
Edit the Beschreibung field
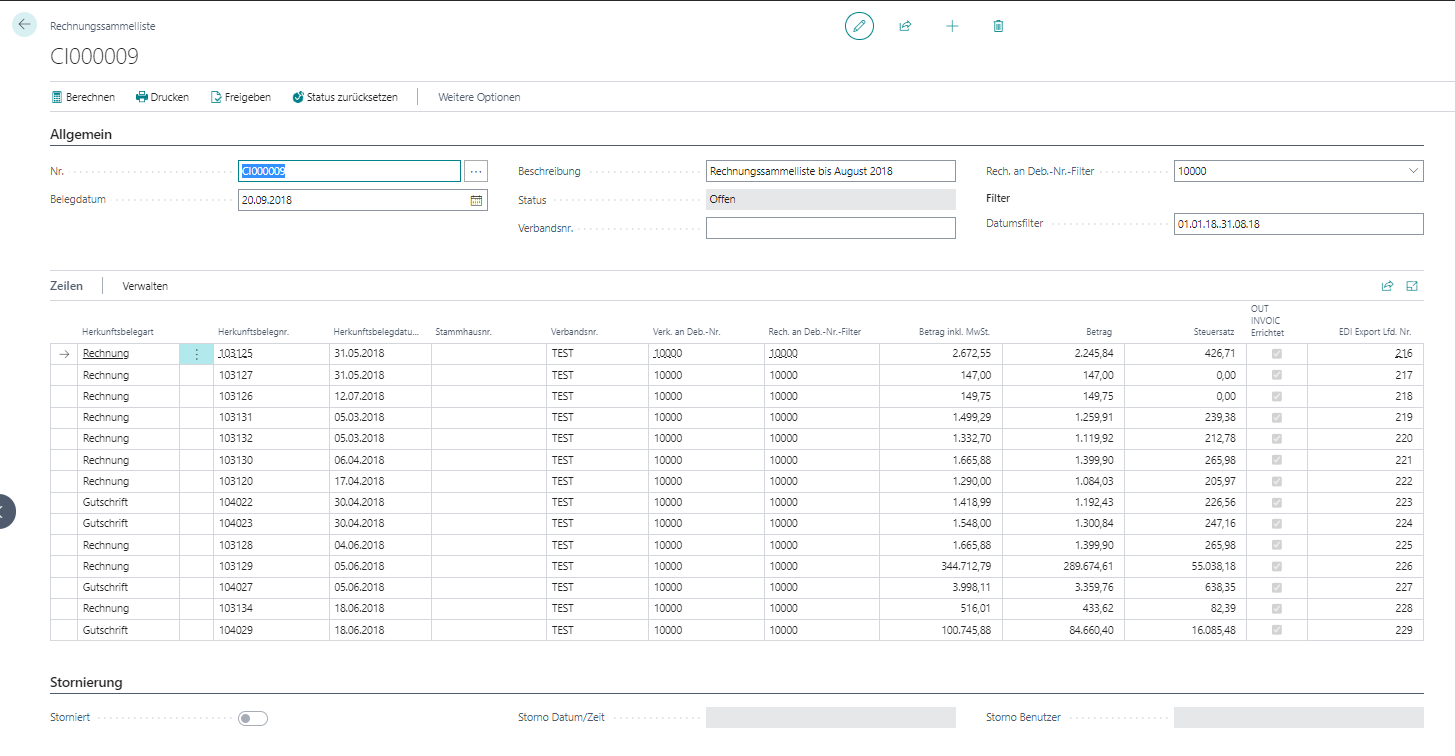[x=831, y=171]
